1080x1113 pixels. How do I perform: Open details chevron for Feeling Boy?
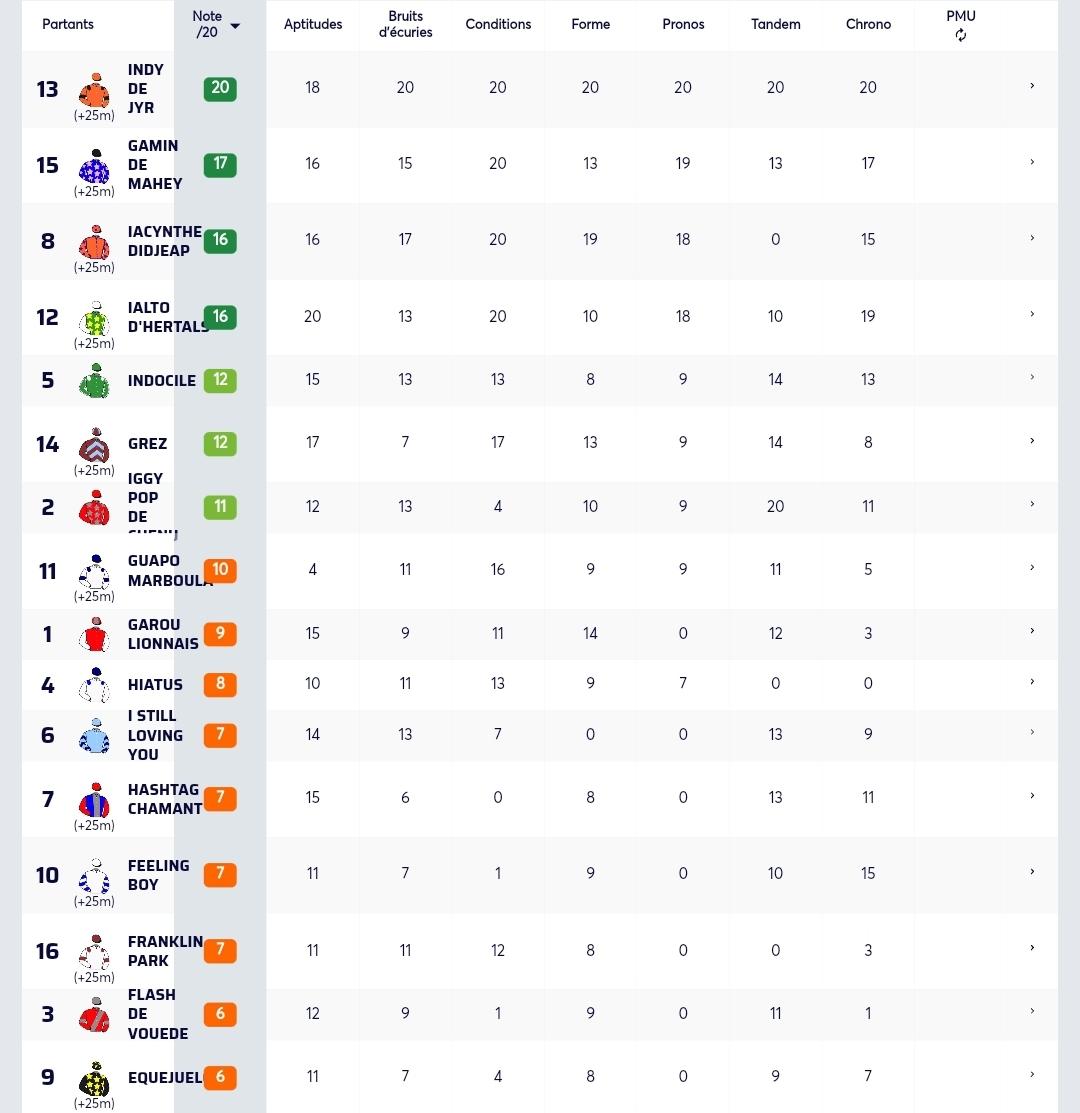click(1032, 872)
